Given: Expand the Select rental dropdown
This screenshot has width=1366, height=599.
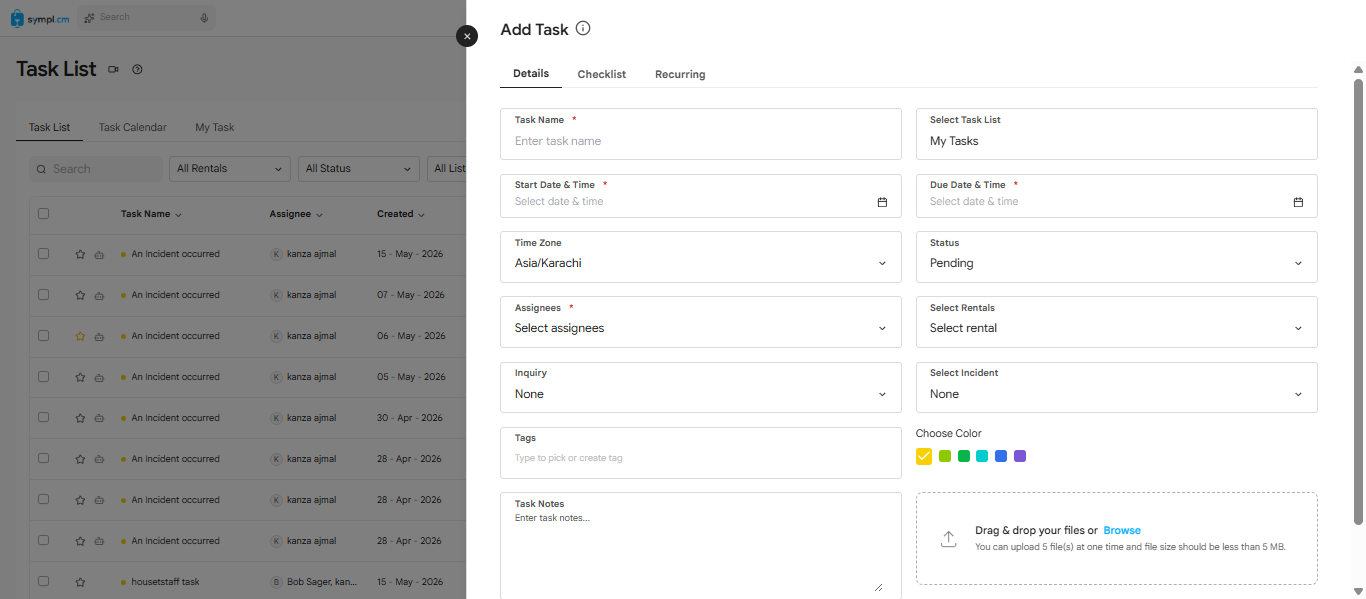Looking at the screenshot, I should 1117,322.
